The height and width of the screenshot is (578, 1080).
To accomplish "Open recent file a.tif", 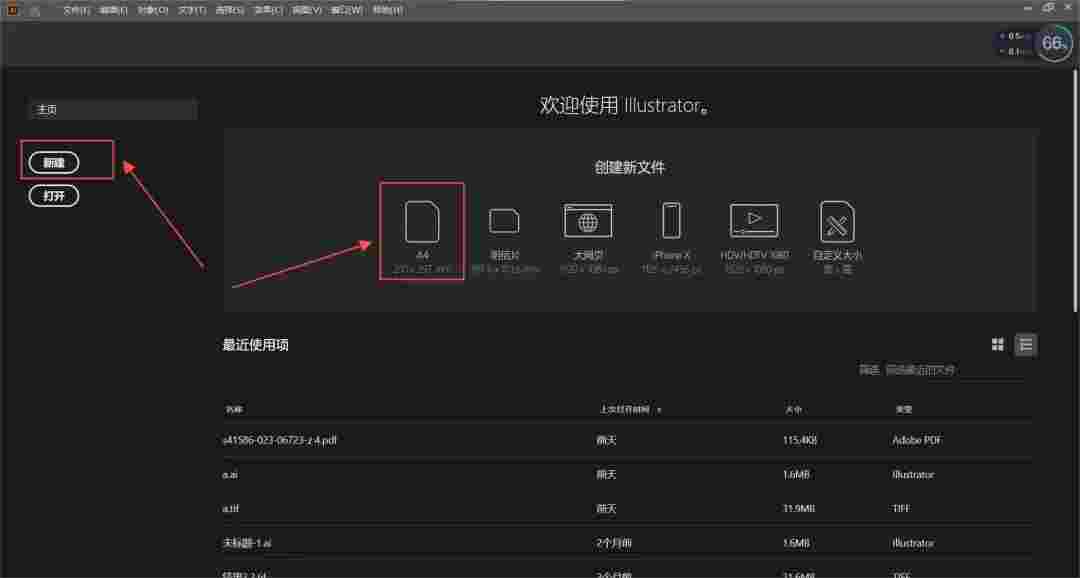I will (230, 508).
